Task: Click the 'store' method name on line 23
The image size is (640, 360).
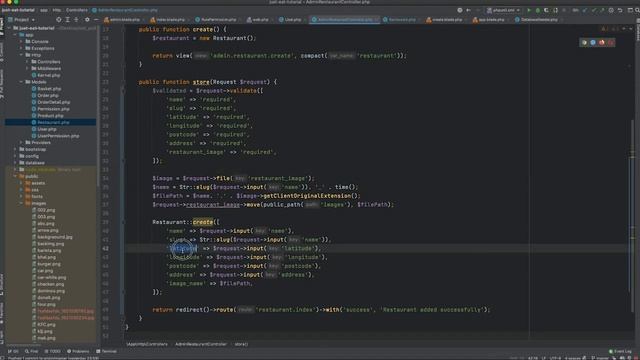Action: point(201,82)
